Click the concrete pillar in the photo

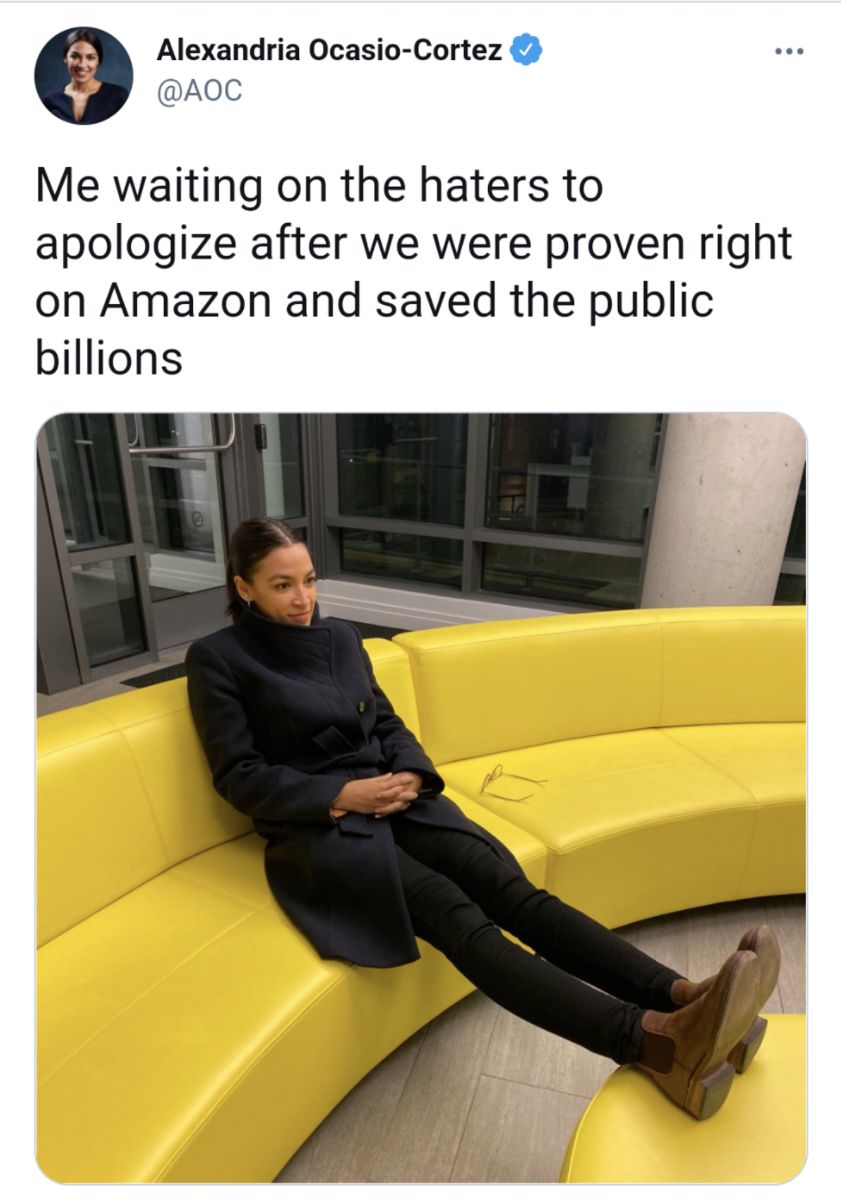721,510
